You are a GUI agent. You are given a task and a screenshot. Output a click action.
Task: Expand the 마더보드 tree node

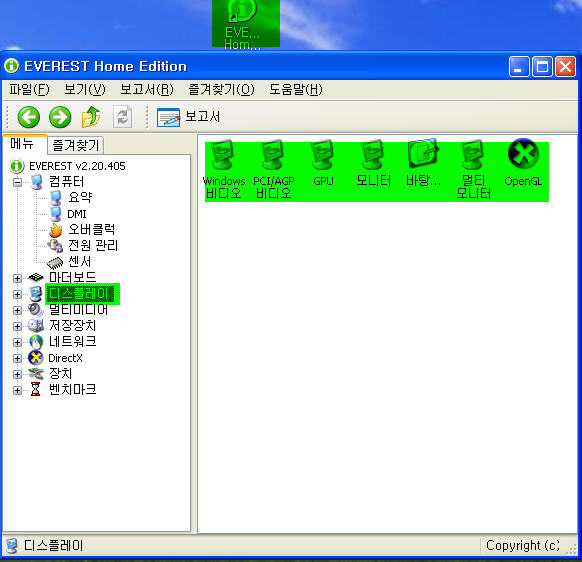click(17, 278)
